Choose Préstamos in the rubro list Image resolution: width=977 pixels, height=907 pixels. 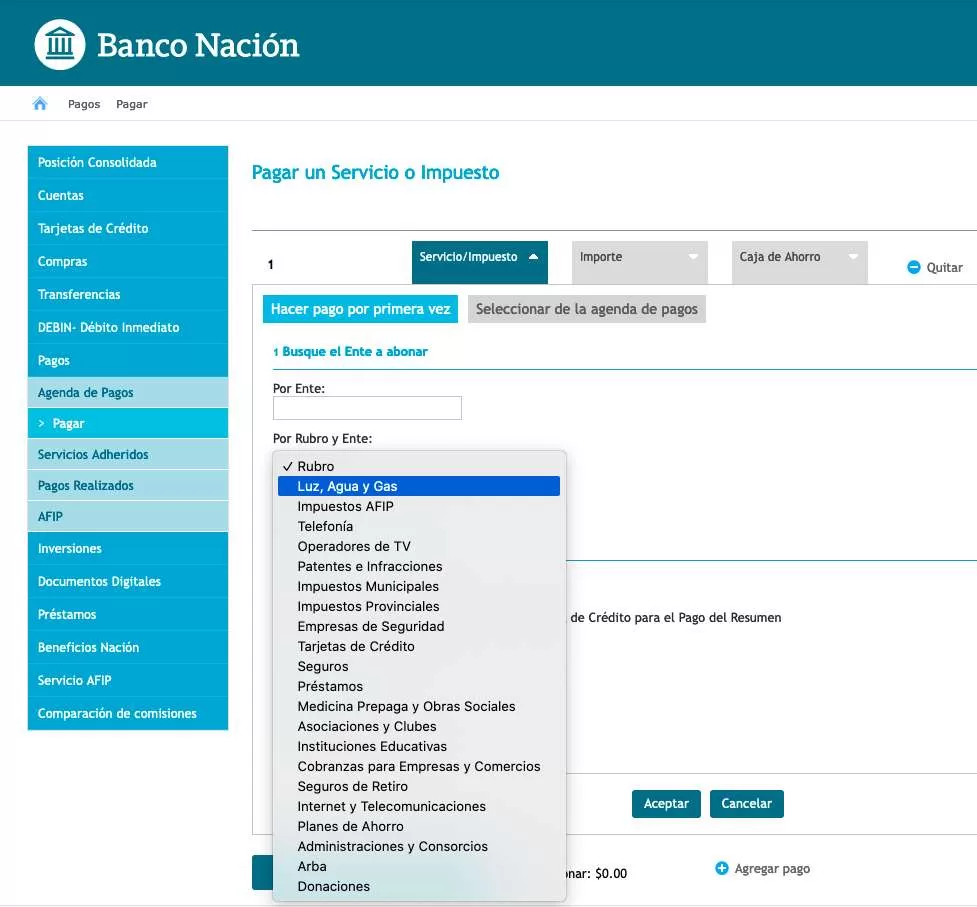click(x=419, y=686)
